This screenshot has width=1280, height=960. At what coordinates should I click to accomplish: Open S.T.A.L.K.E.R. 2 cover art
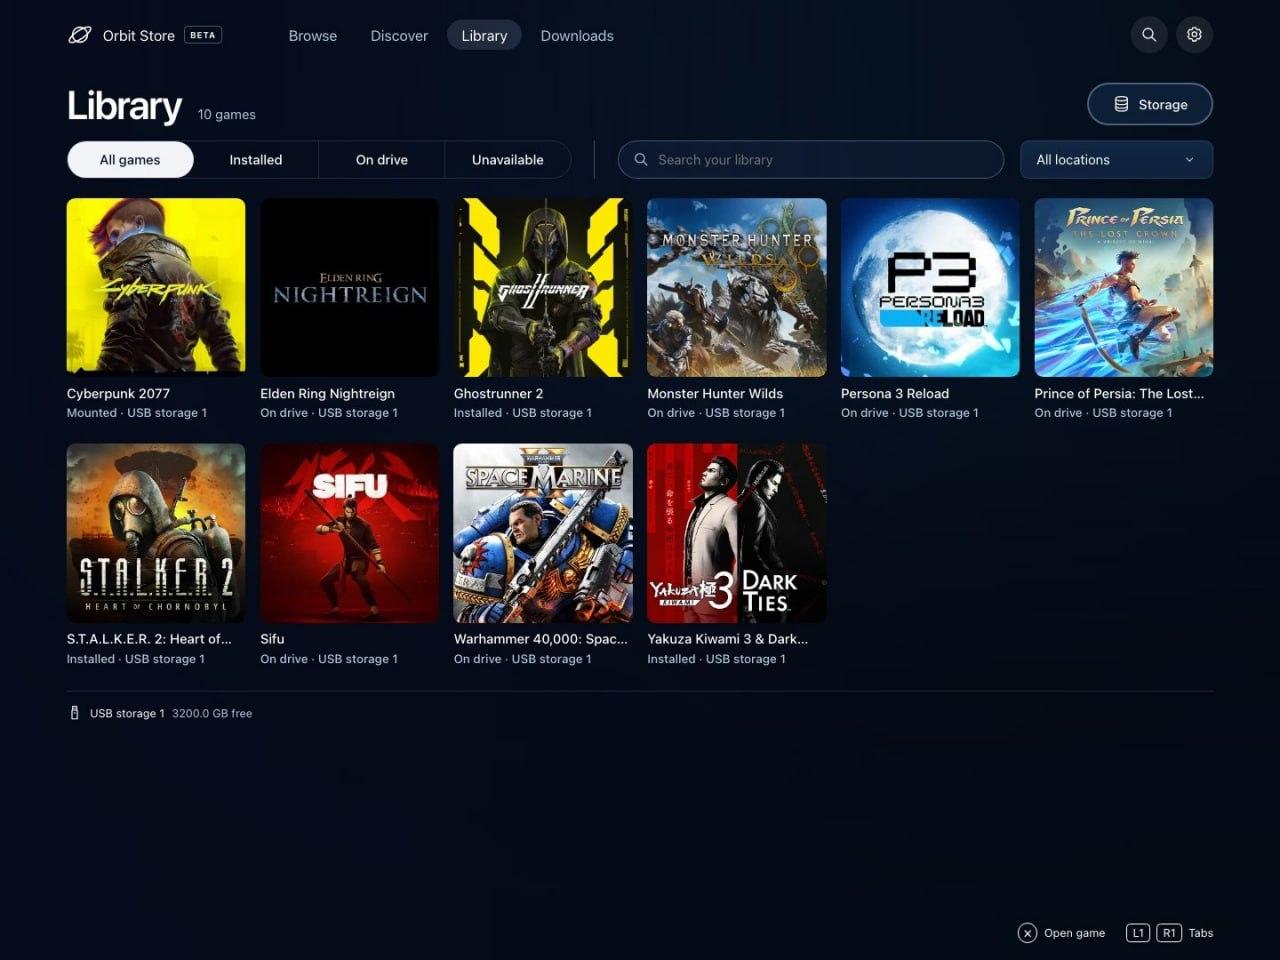coord(156,533)
